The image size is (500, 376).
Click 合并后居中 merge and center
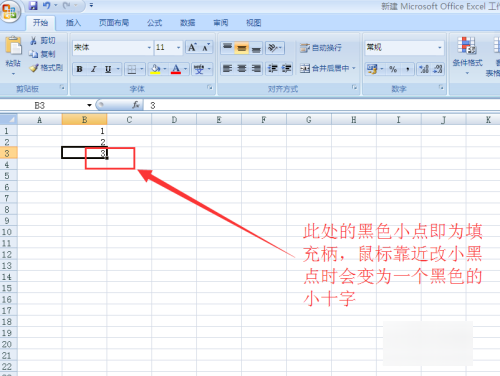324,69
